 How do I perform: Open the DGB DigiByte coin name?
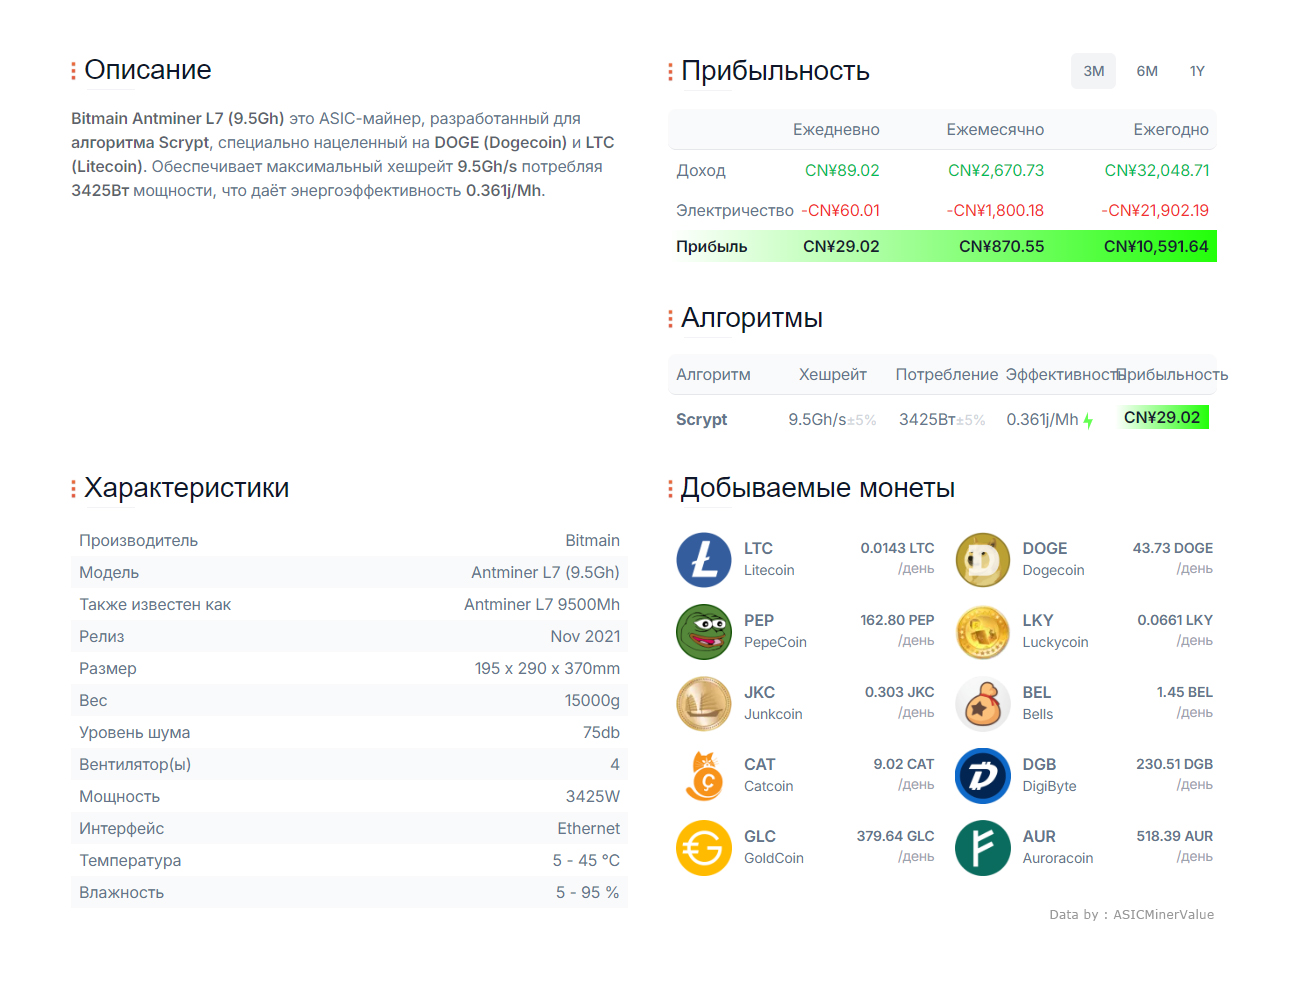pyautogui.click(x=1049, y=775)
